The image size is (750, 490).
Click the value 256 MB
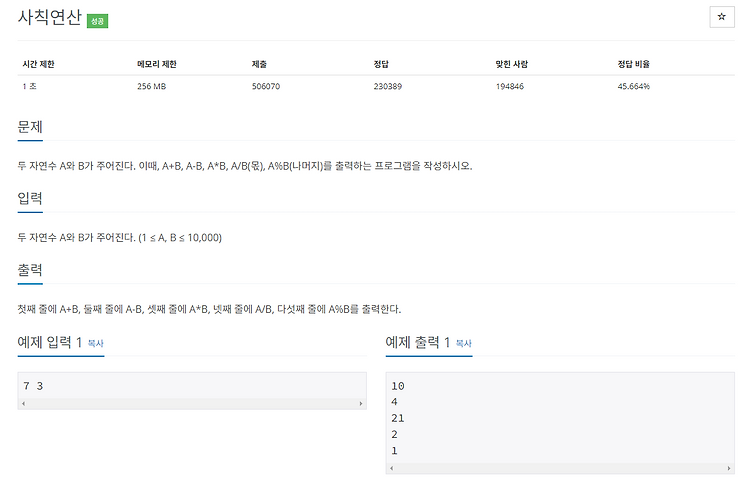[152, 87]
